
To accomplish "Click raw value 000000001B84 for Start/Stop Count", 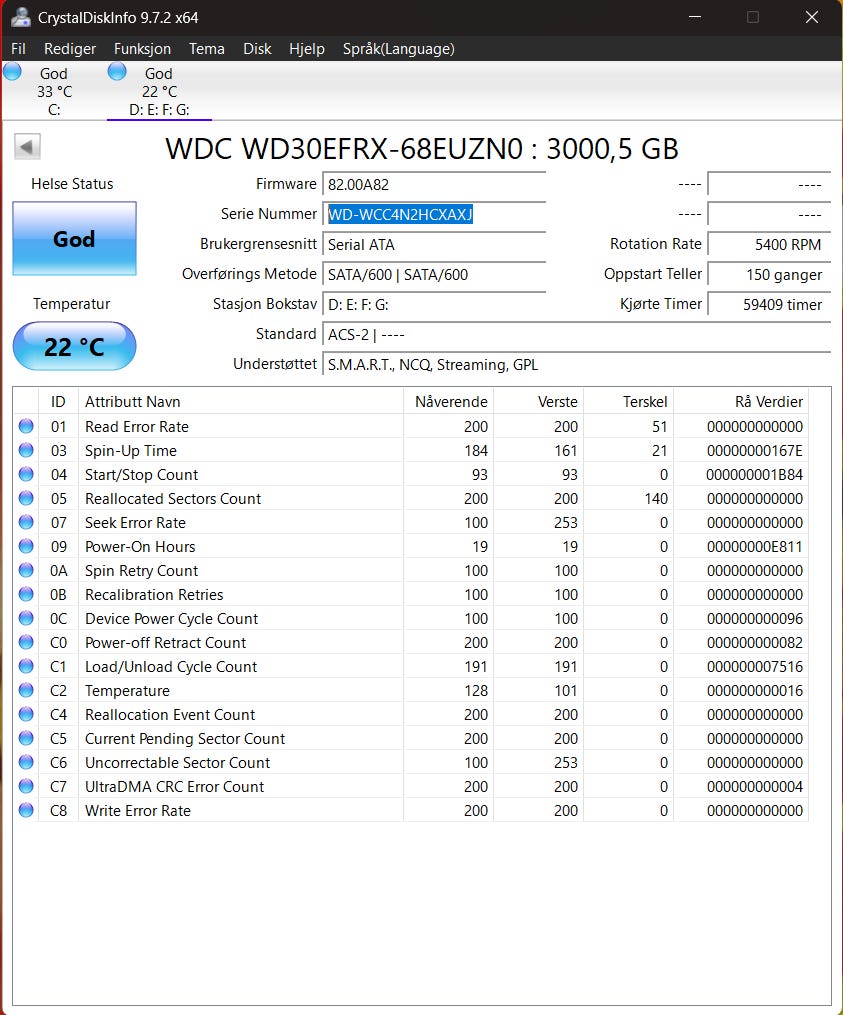I will tap(754, 474).
